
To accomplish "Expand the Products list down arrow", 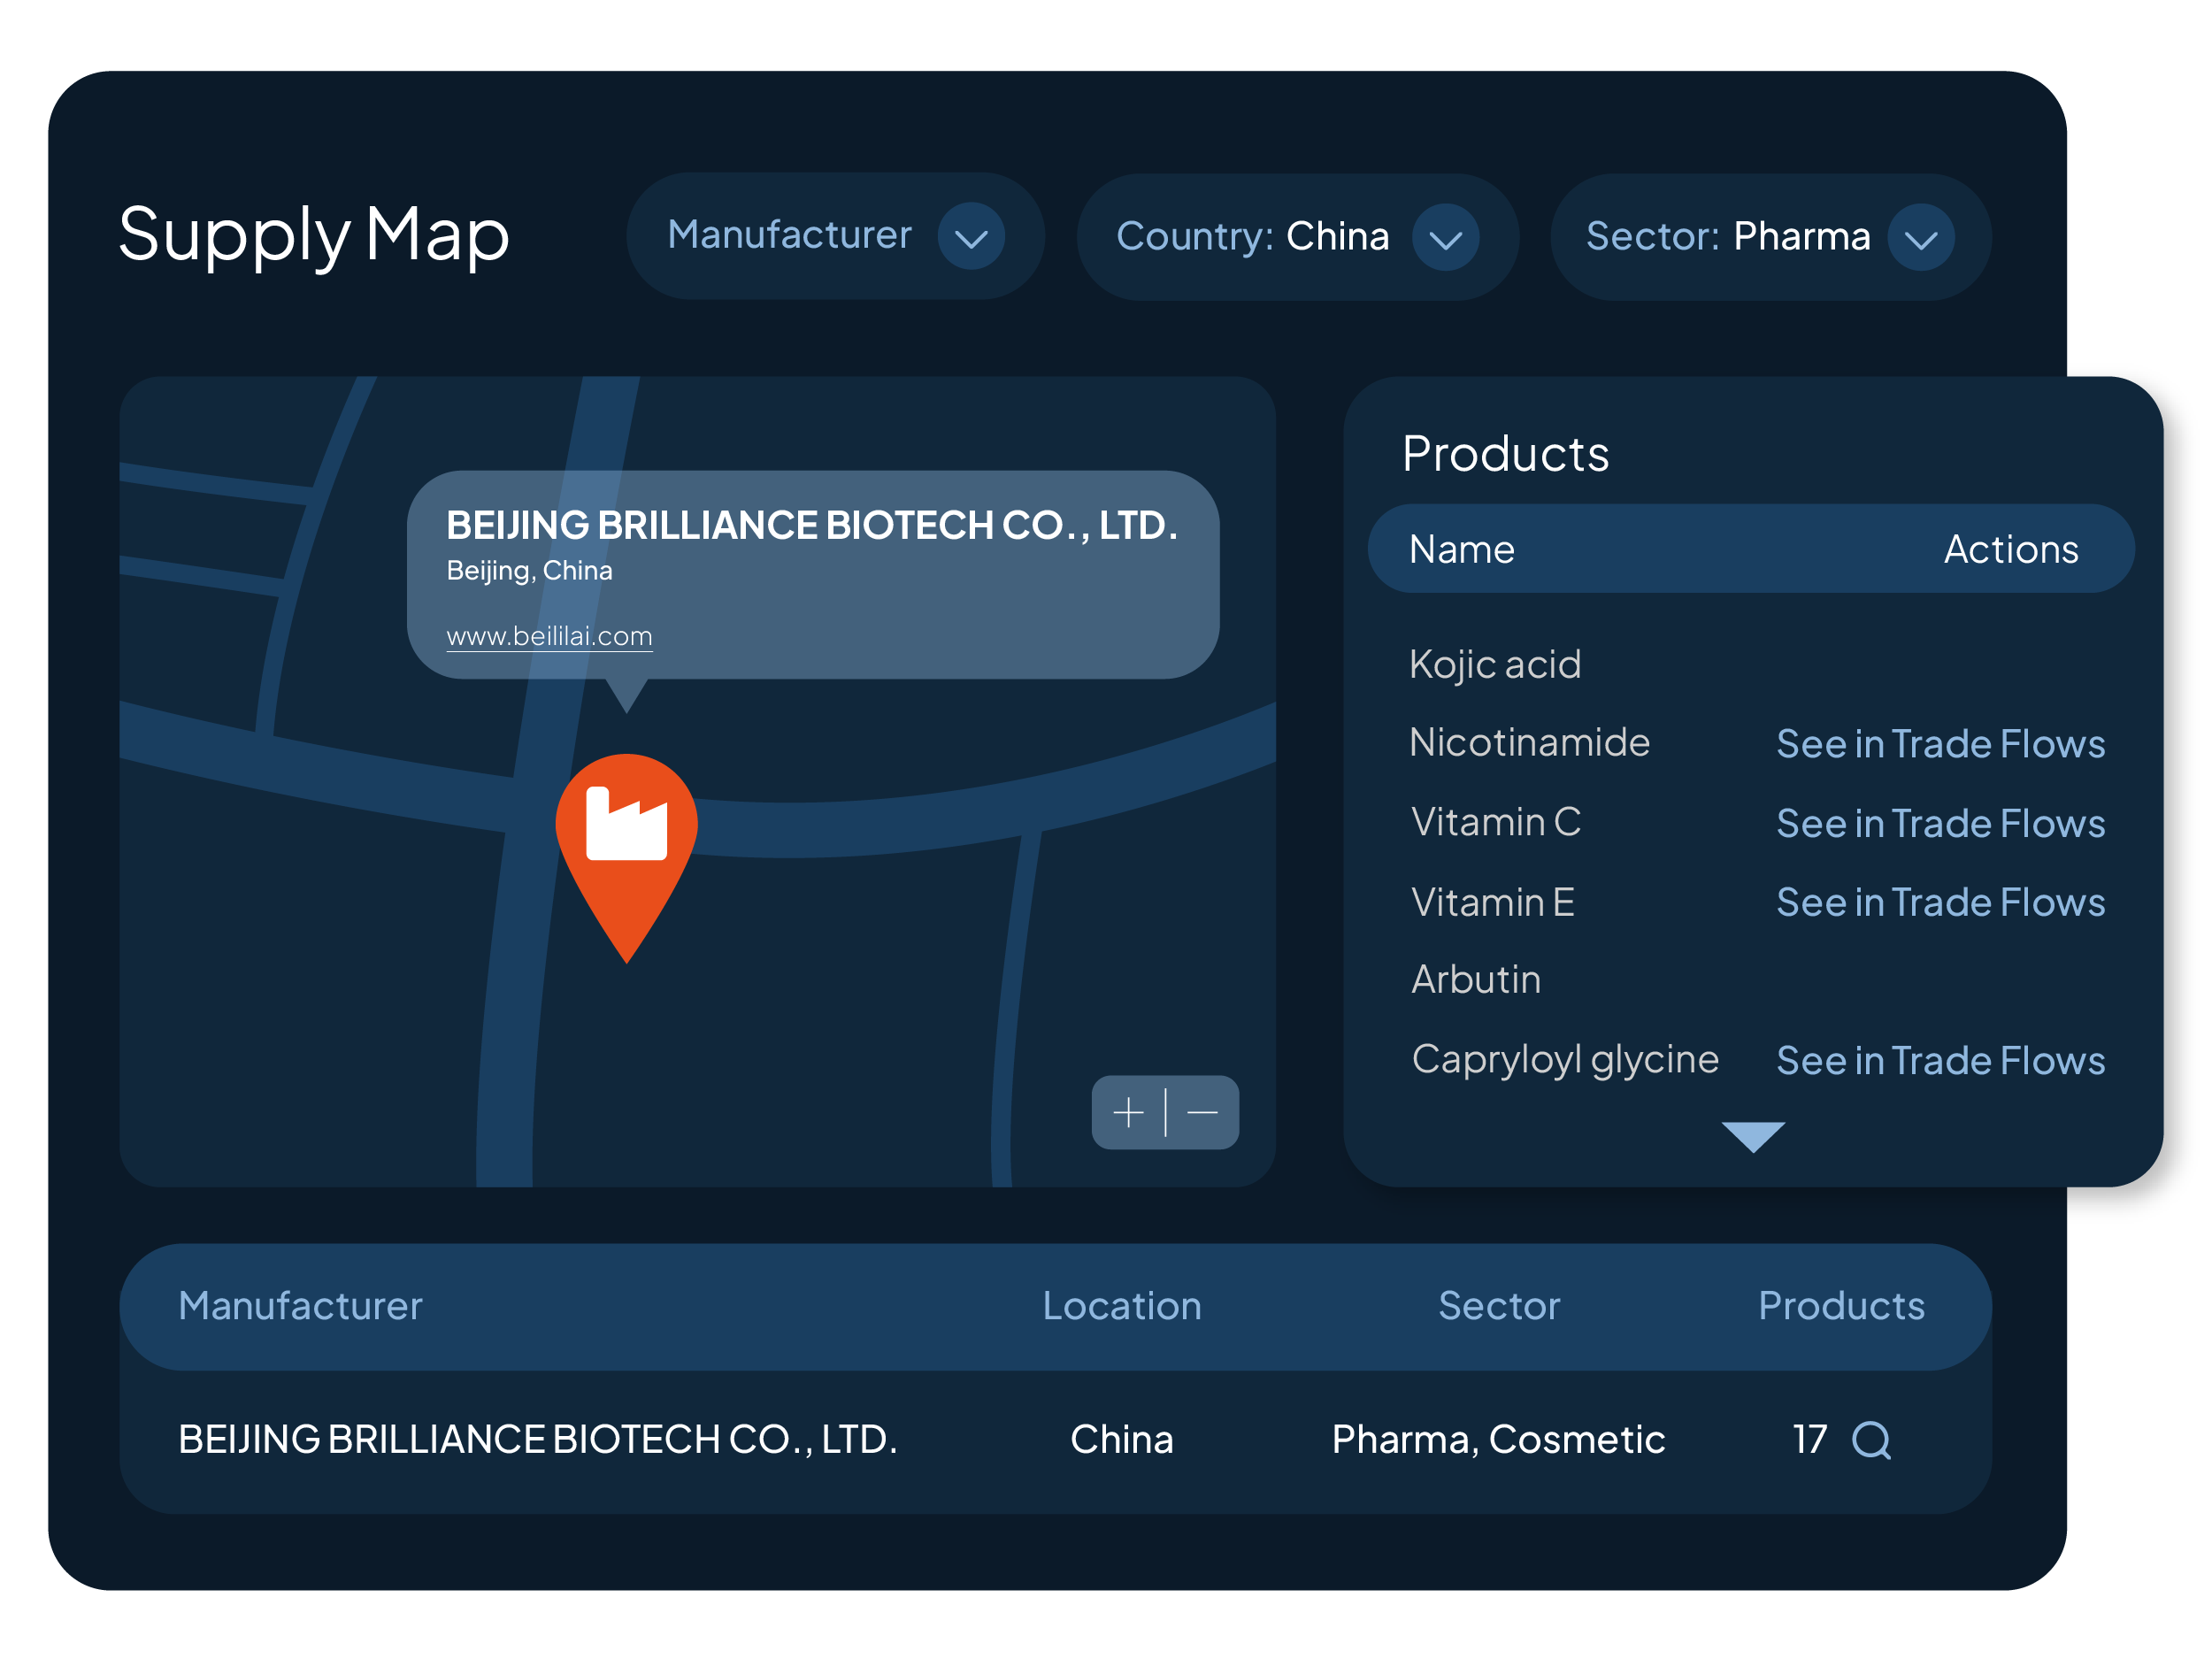I will click(1752, 1136).
